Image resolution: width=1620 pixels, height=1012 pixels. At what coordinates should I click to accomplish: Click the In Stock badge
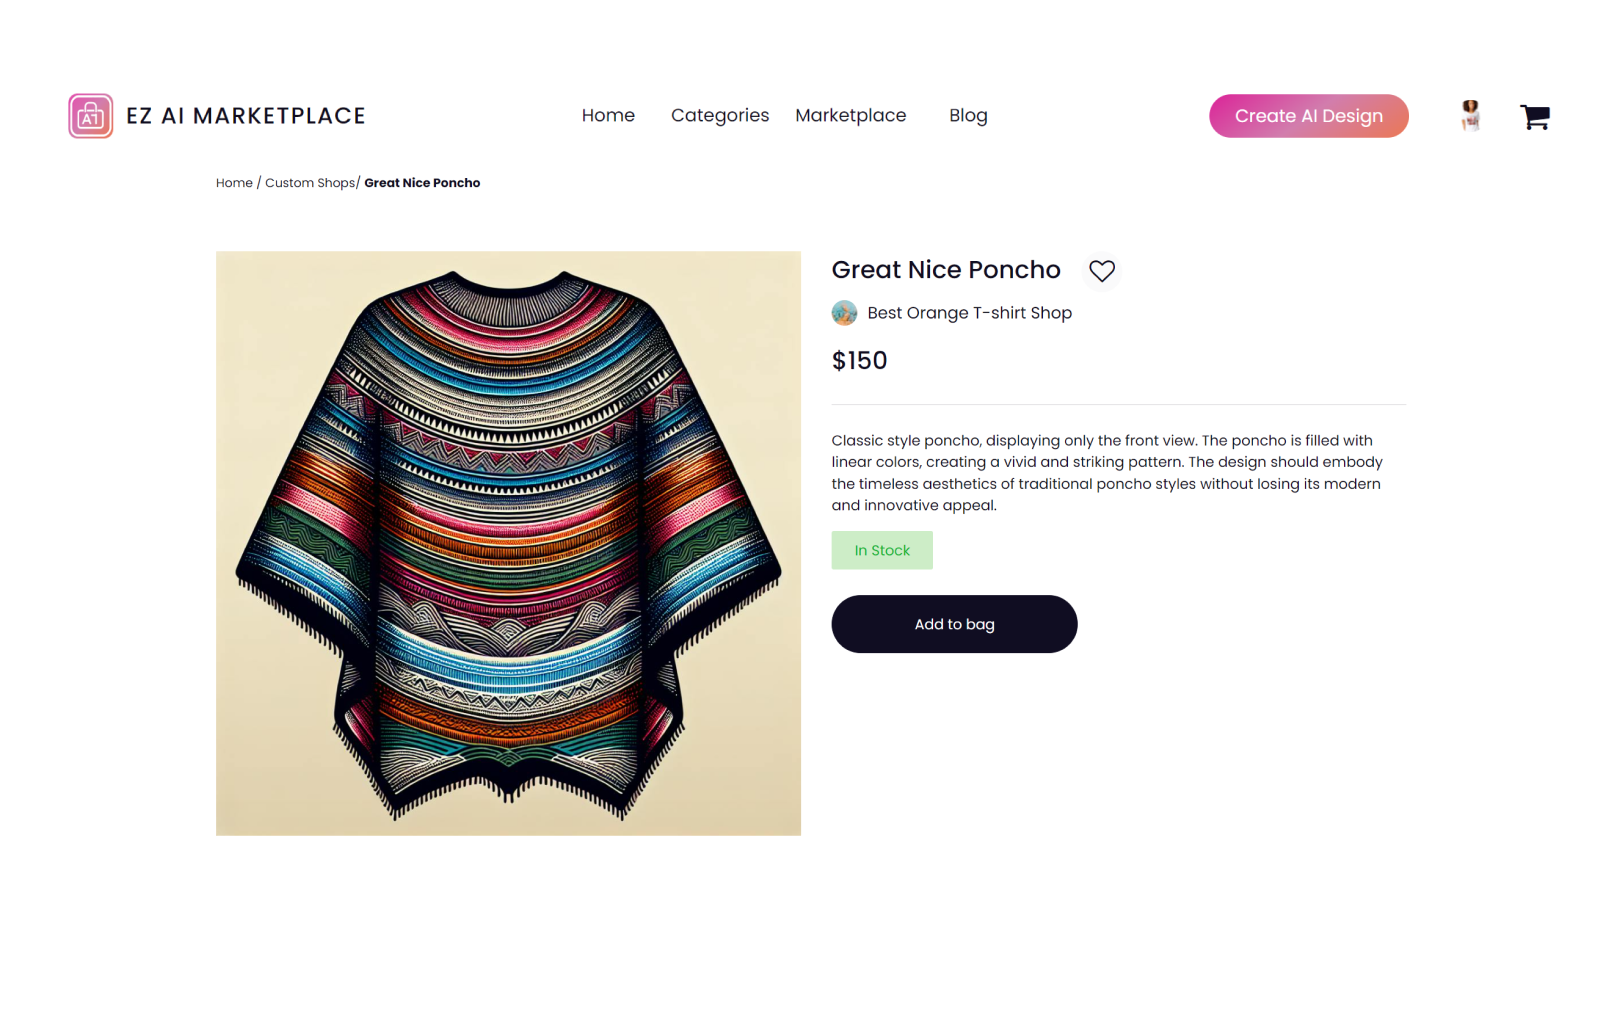pos(881,550)
